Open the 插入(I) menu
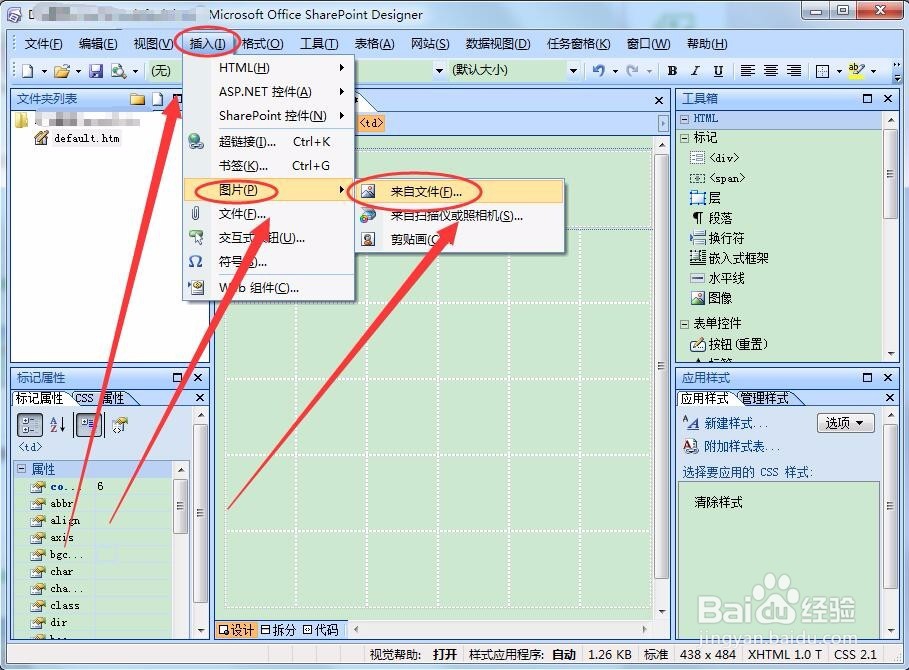Image resolution: width=909 pixels, height=670 pixels. 207,44
